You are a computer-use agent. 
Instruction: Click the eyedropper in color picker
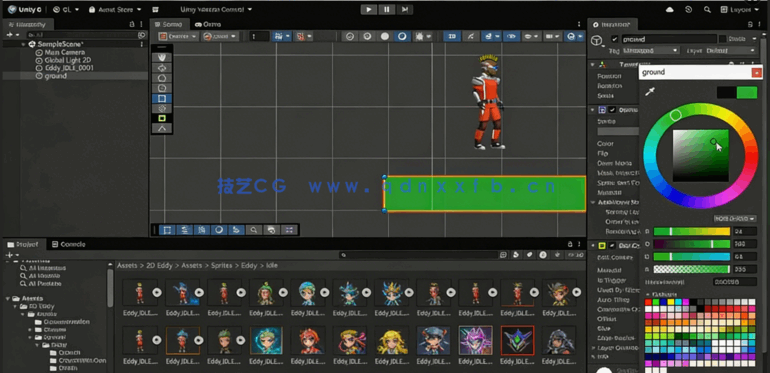(x=650, y=92)
